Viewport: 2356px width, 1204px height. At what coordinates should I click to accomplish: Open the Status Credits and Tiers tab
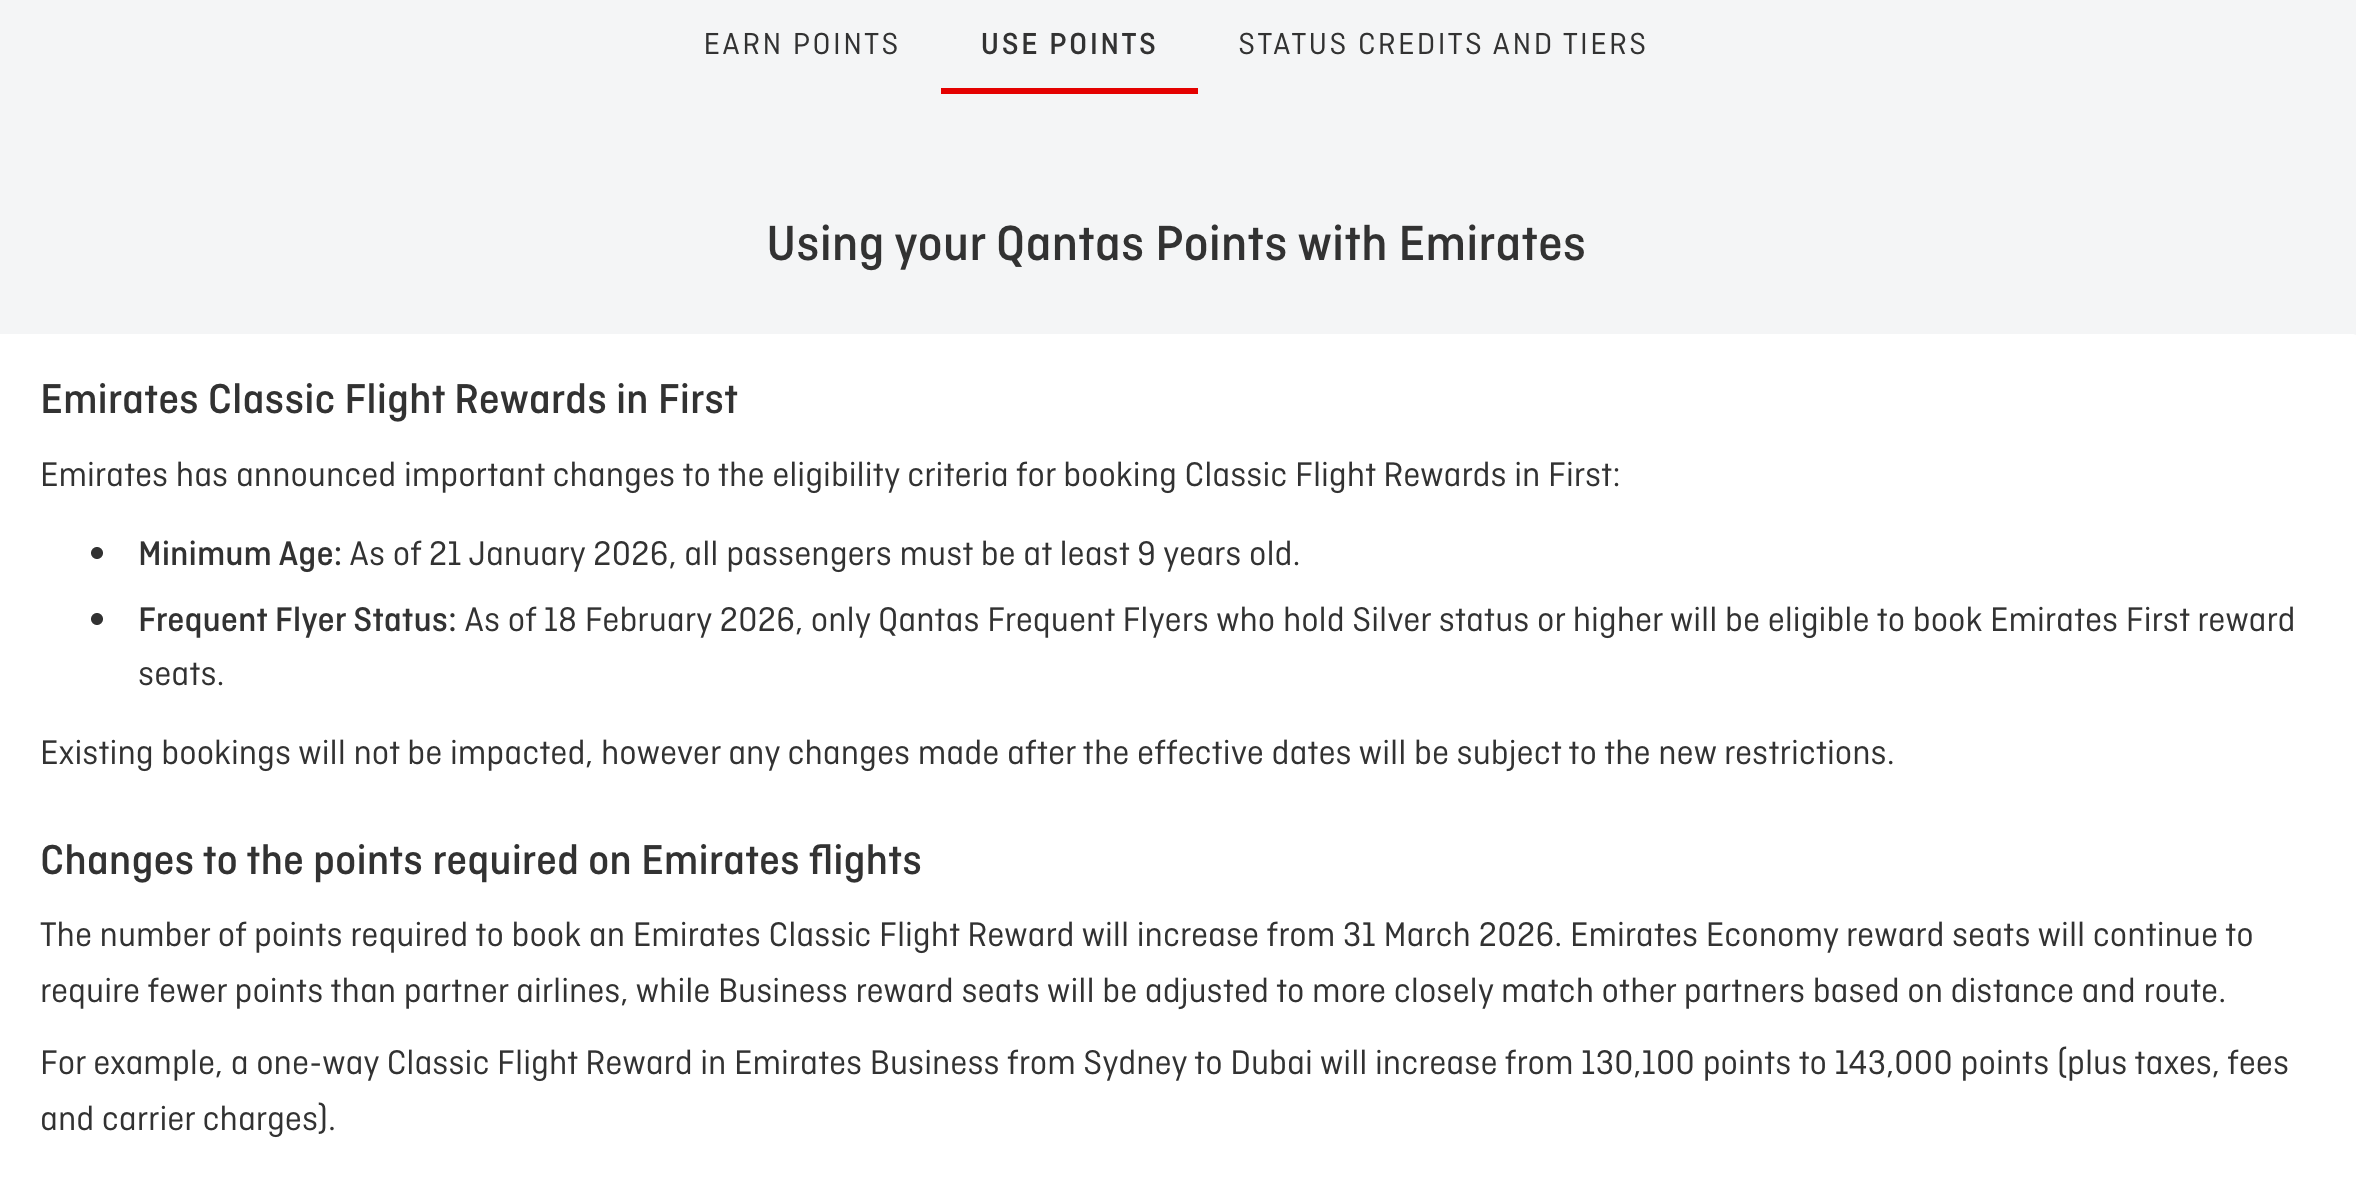1442,45
